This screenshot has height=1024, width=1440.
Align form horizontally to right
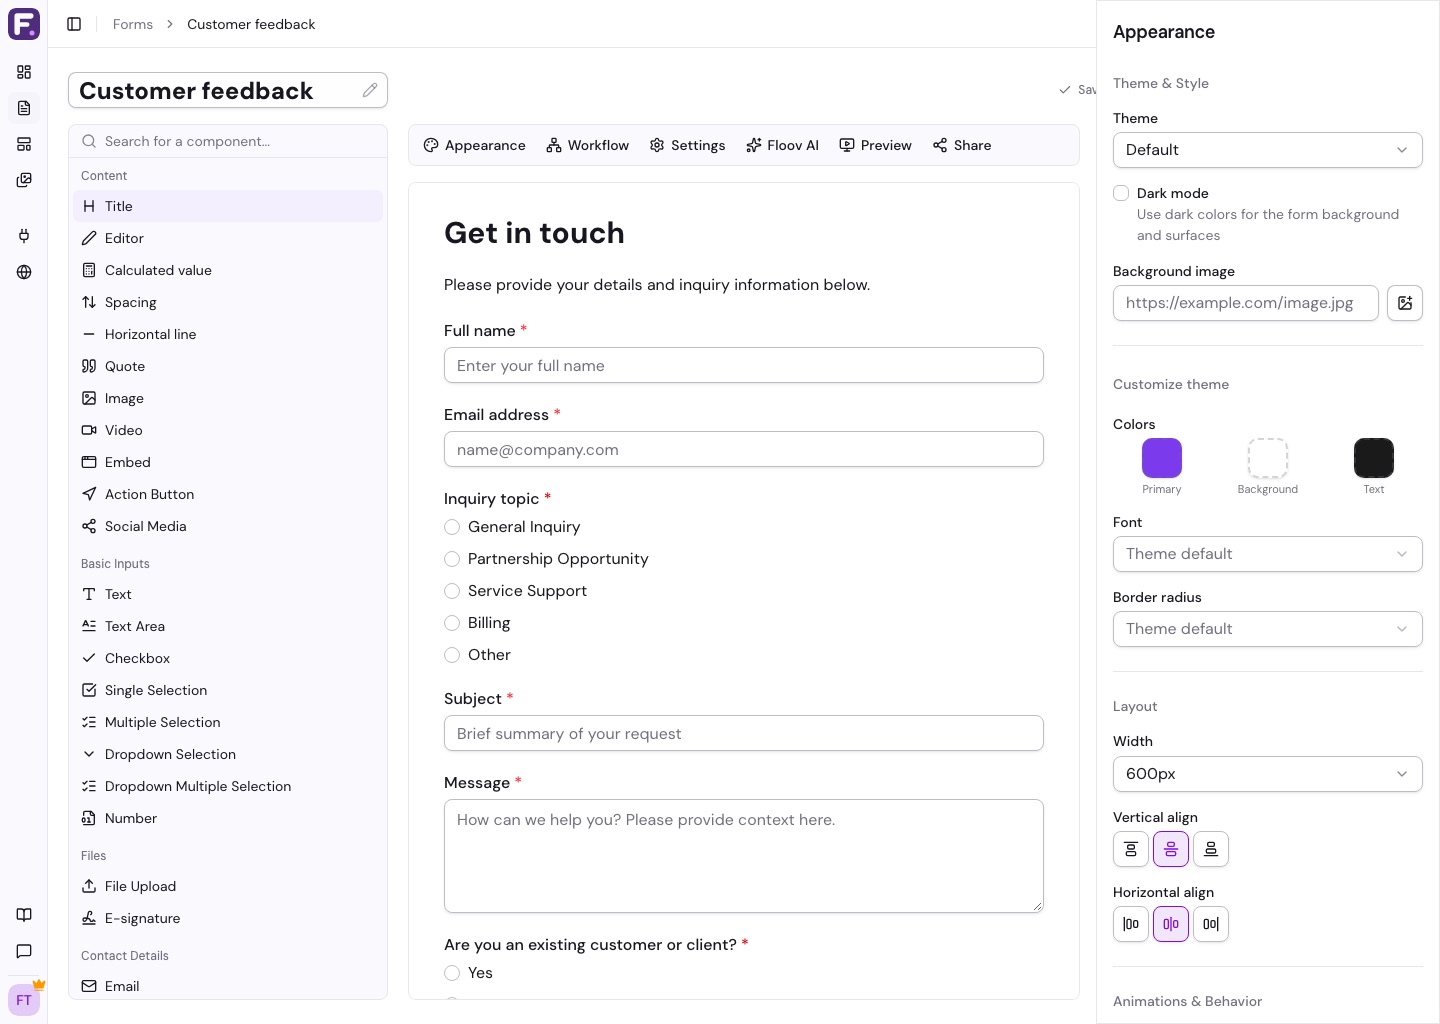pos(1211,924)
